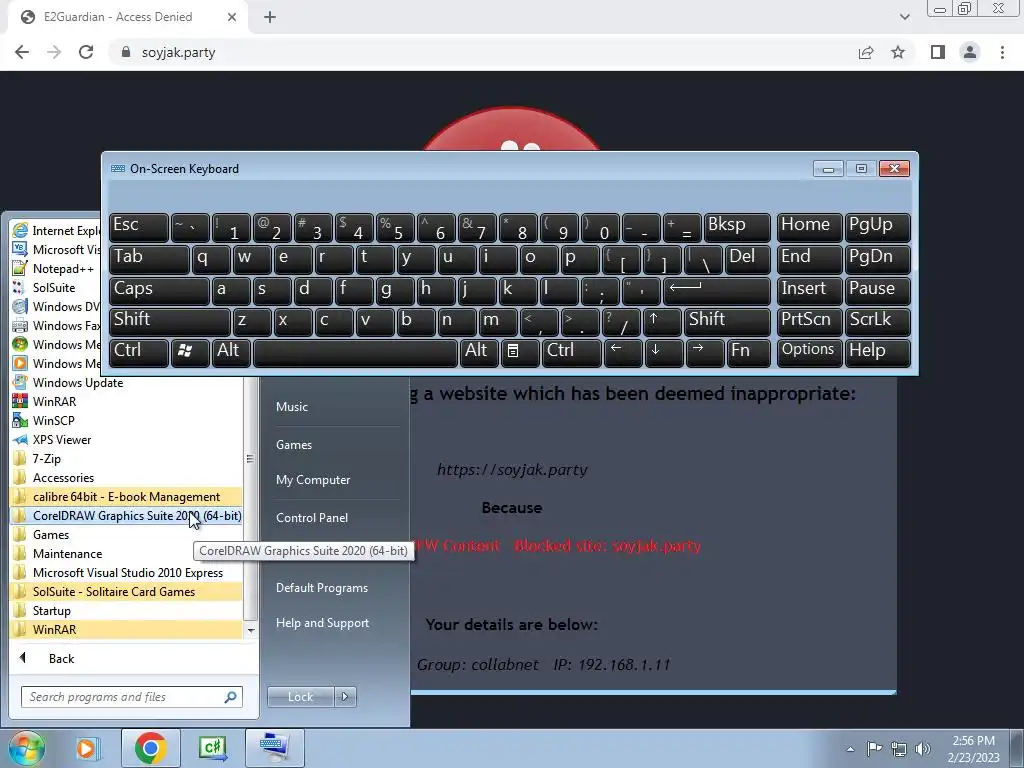Open shutdown options arrow next to Lock
Viewport: 1024px width, 768px height.
pos(345,697)
